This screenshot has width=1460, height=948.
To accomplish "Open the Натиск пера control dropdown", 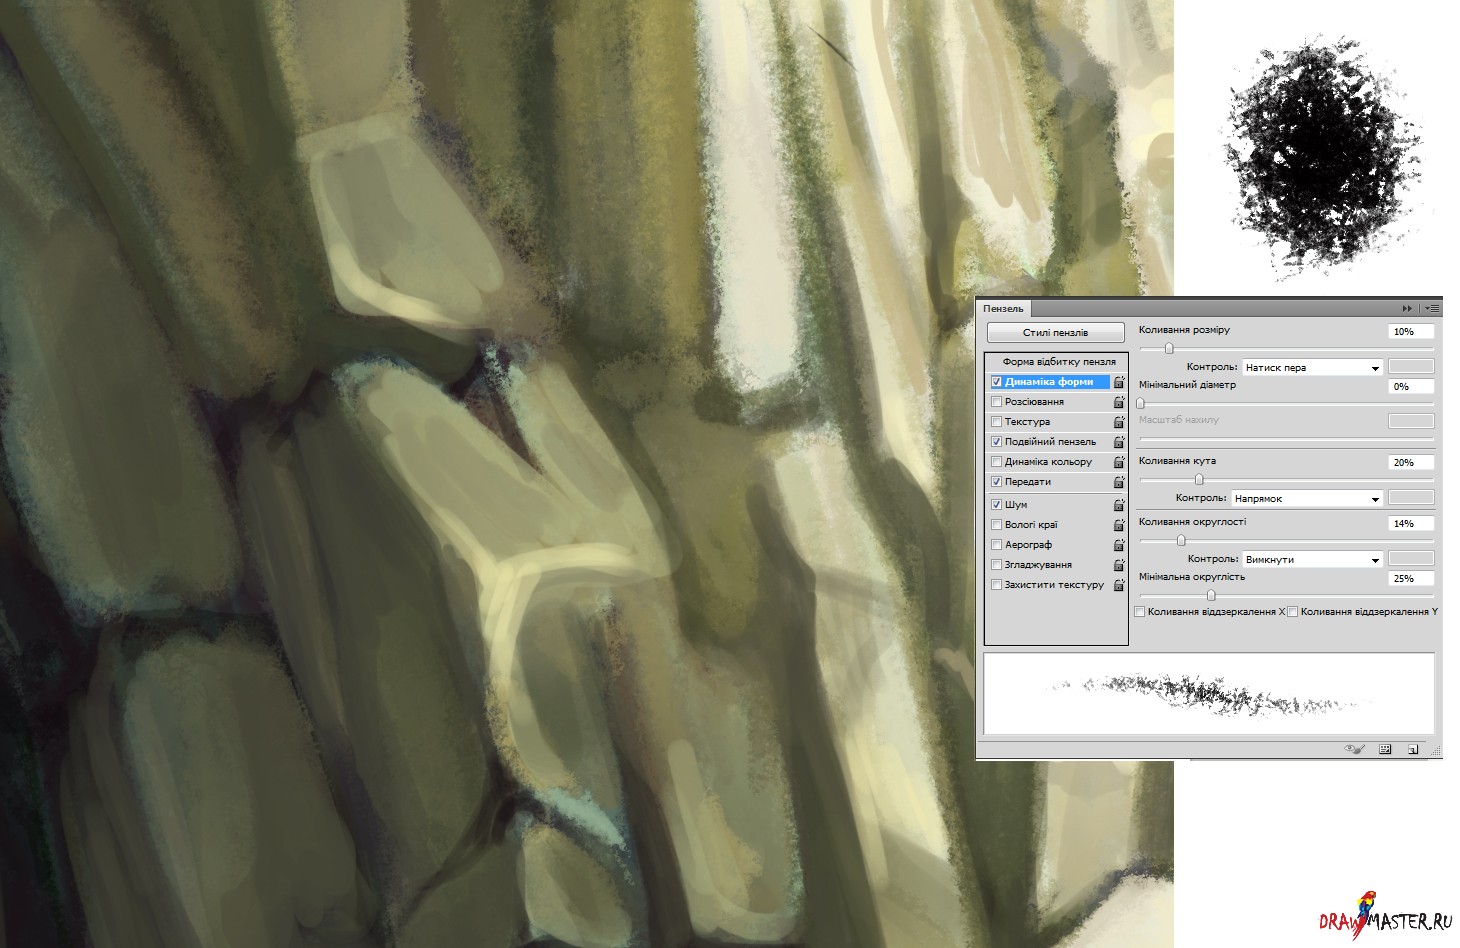I will pyautogui.click(x=1312, y=368).
